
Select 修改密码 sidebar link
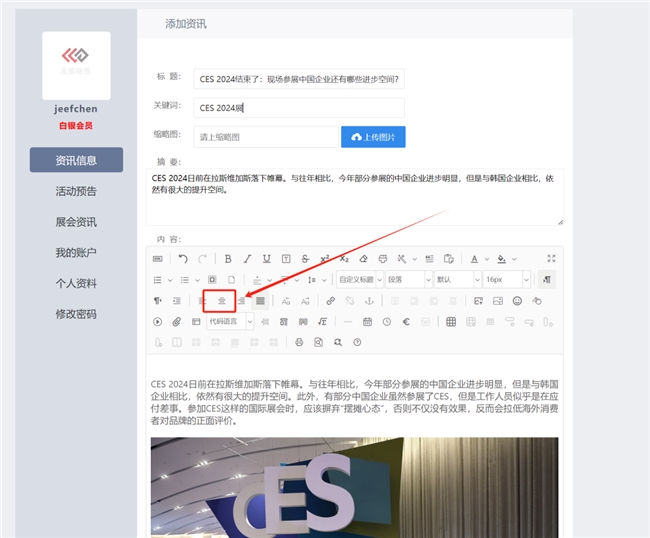(x=76, y=314)
